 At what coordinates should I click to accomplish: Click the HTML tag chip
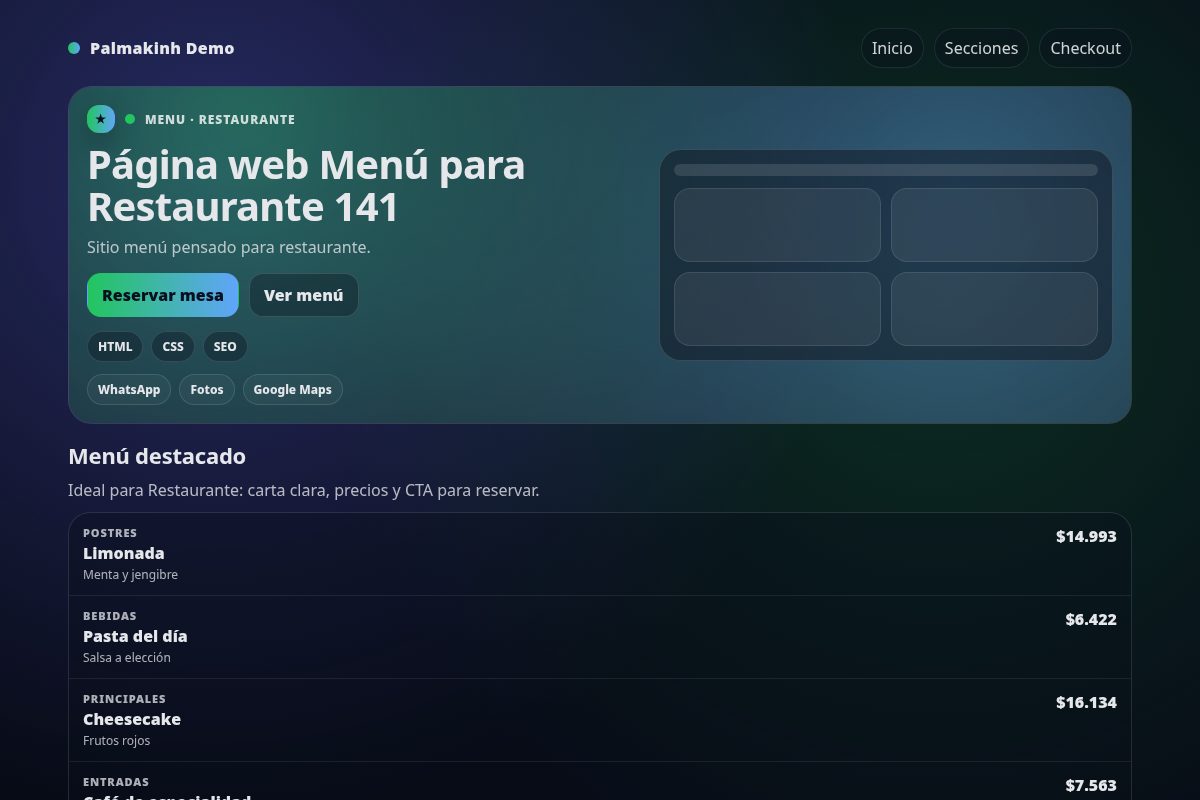coord(114,346)
